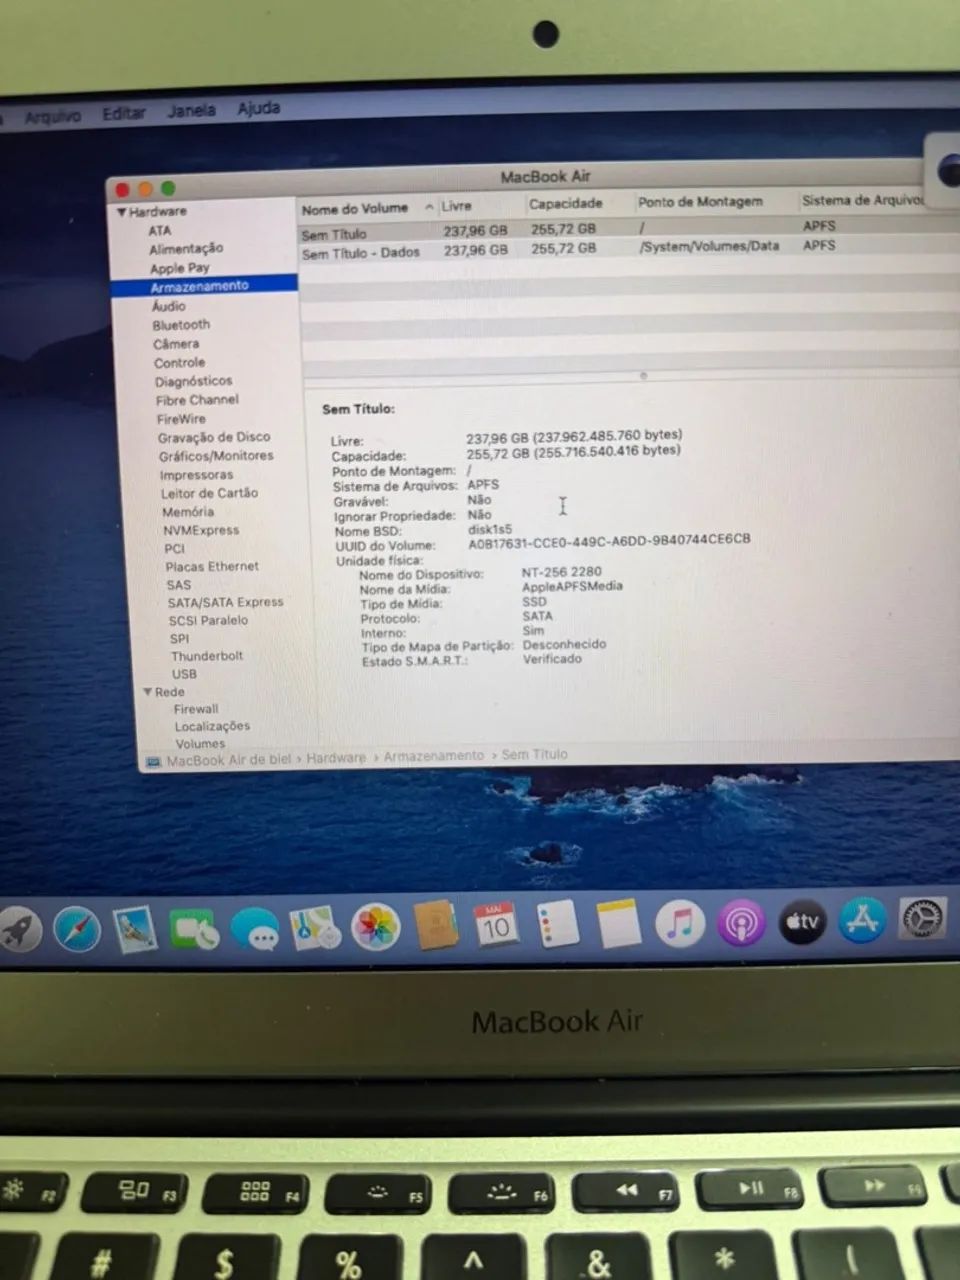Open FaceTime from the Dock
Viewport: 960px width, 1280px height.
[195, 930]
